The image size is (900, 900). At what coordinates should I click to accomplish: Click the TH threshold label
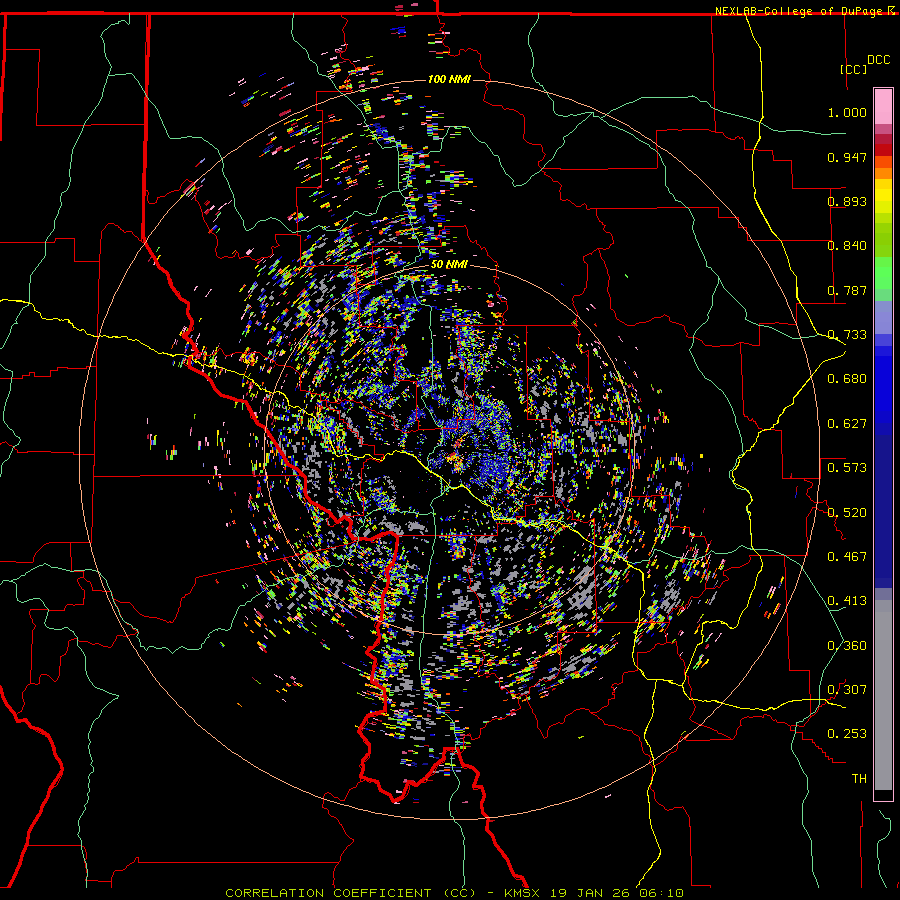[859, 778]
